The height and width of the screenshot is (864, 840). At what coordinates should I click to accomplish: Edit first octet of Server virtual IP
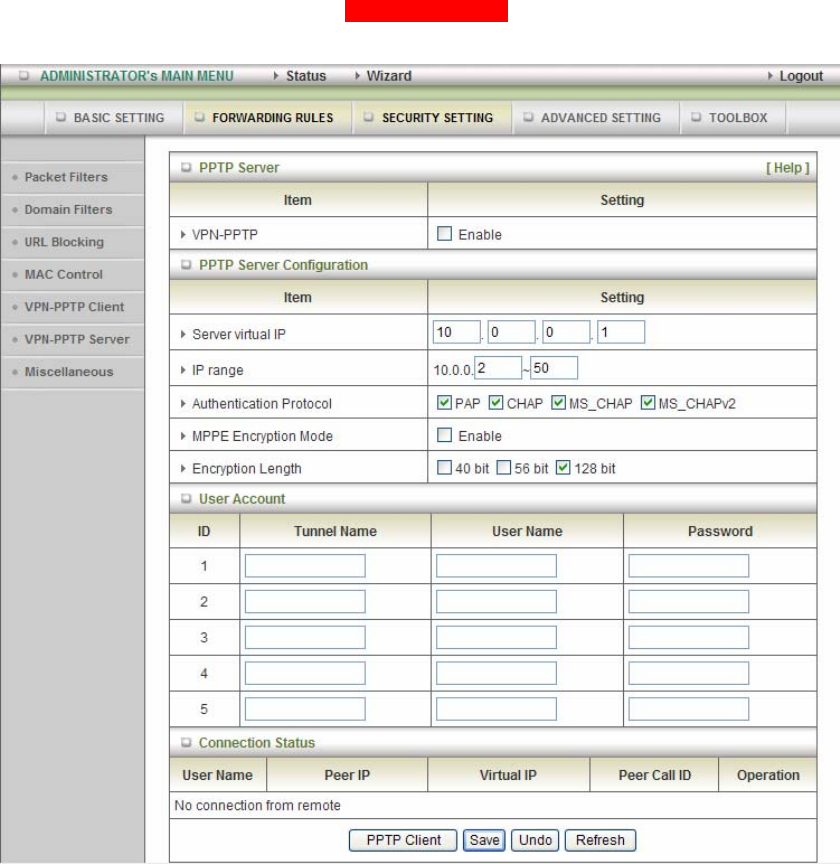(456, 332)
